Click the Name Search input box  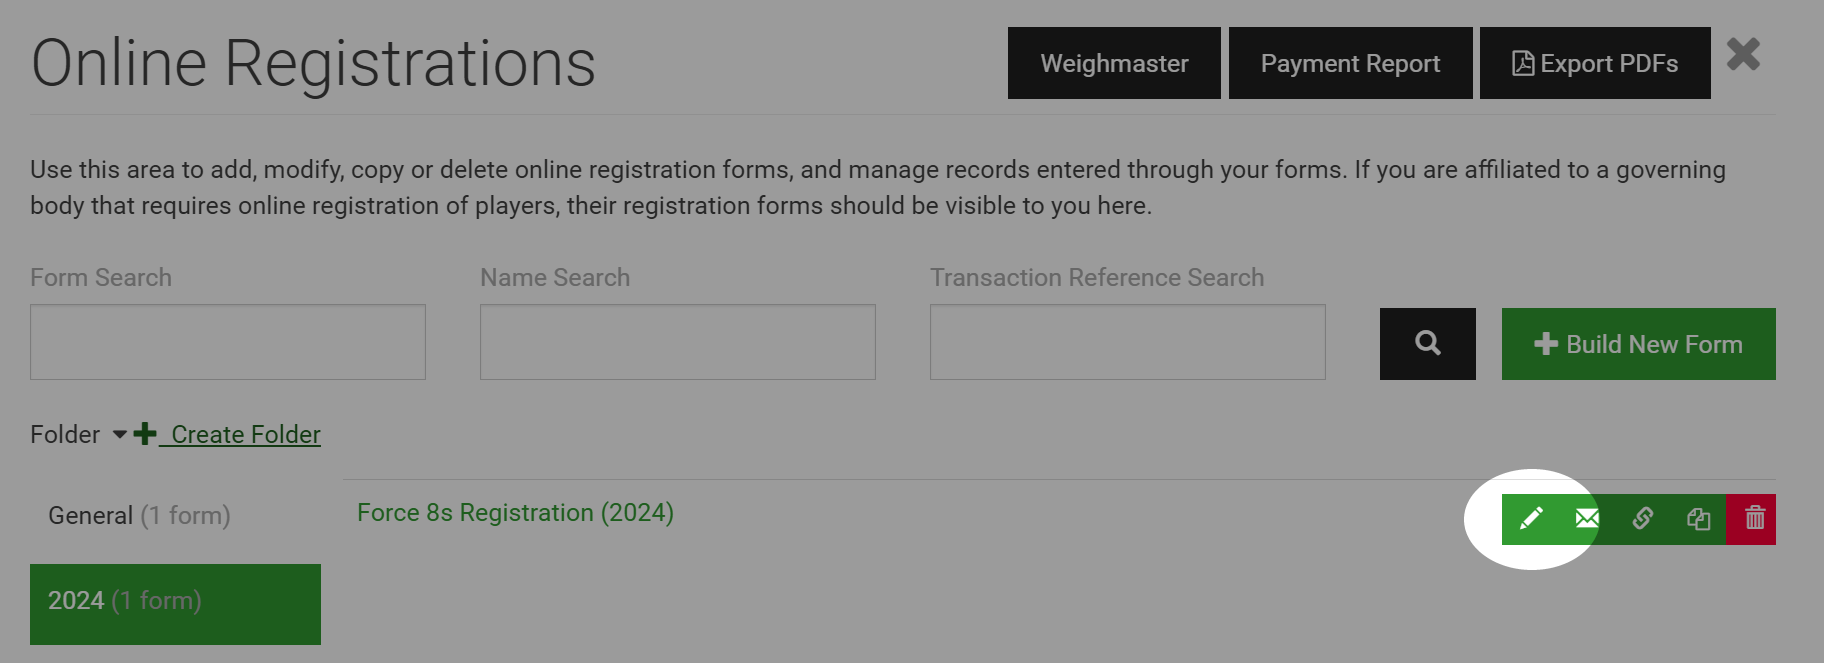(677, 341)
